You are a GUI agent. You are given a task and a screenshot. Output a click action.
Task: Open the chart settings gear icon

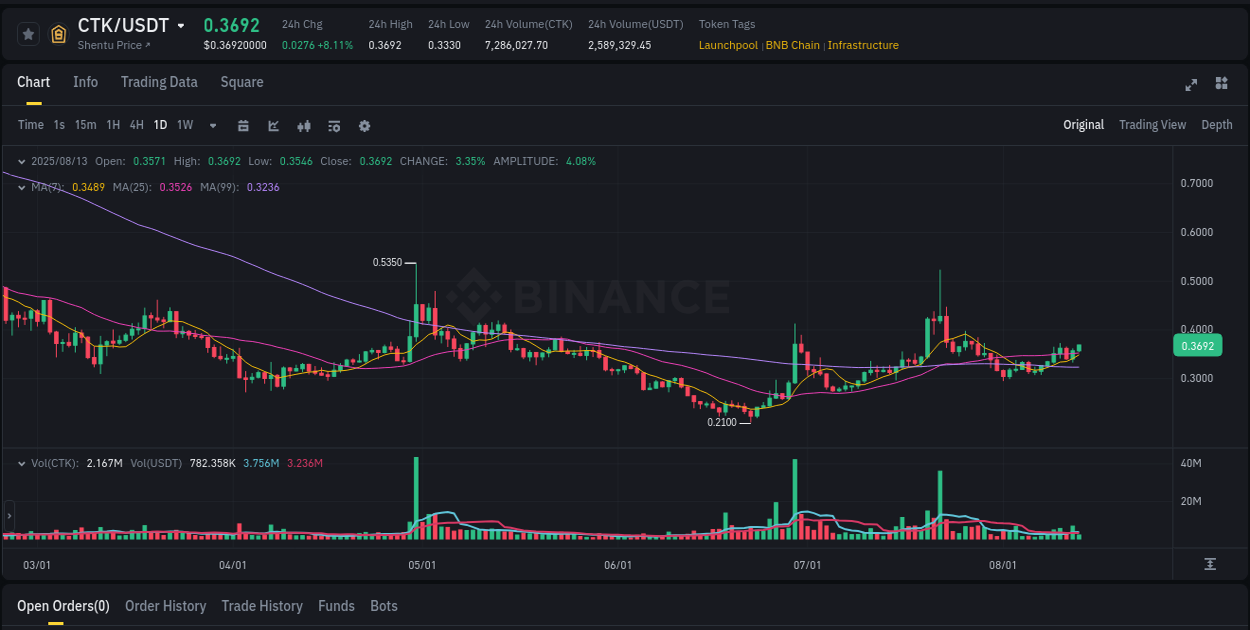coord(364,126)
